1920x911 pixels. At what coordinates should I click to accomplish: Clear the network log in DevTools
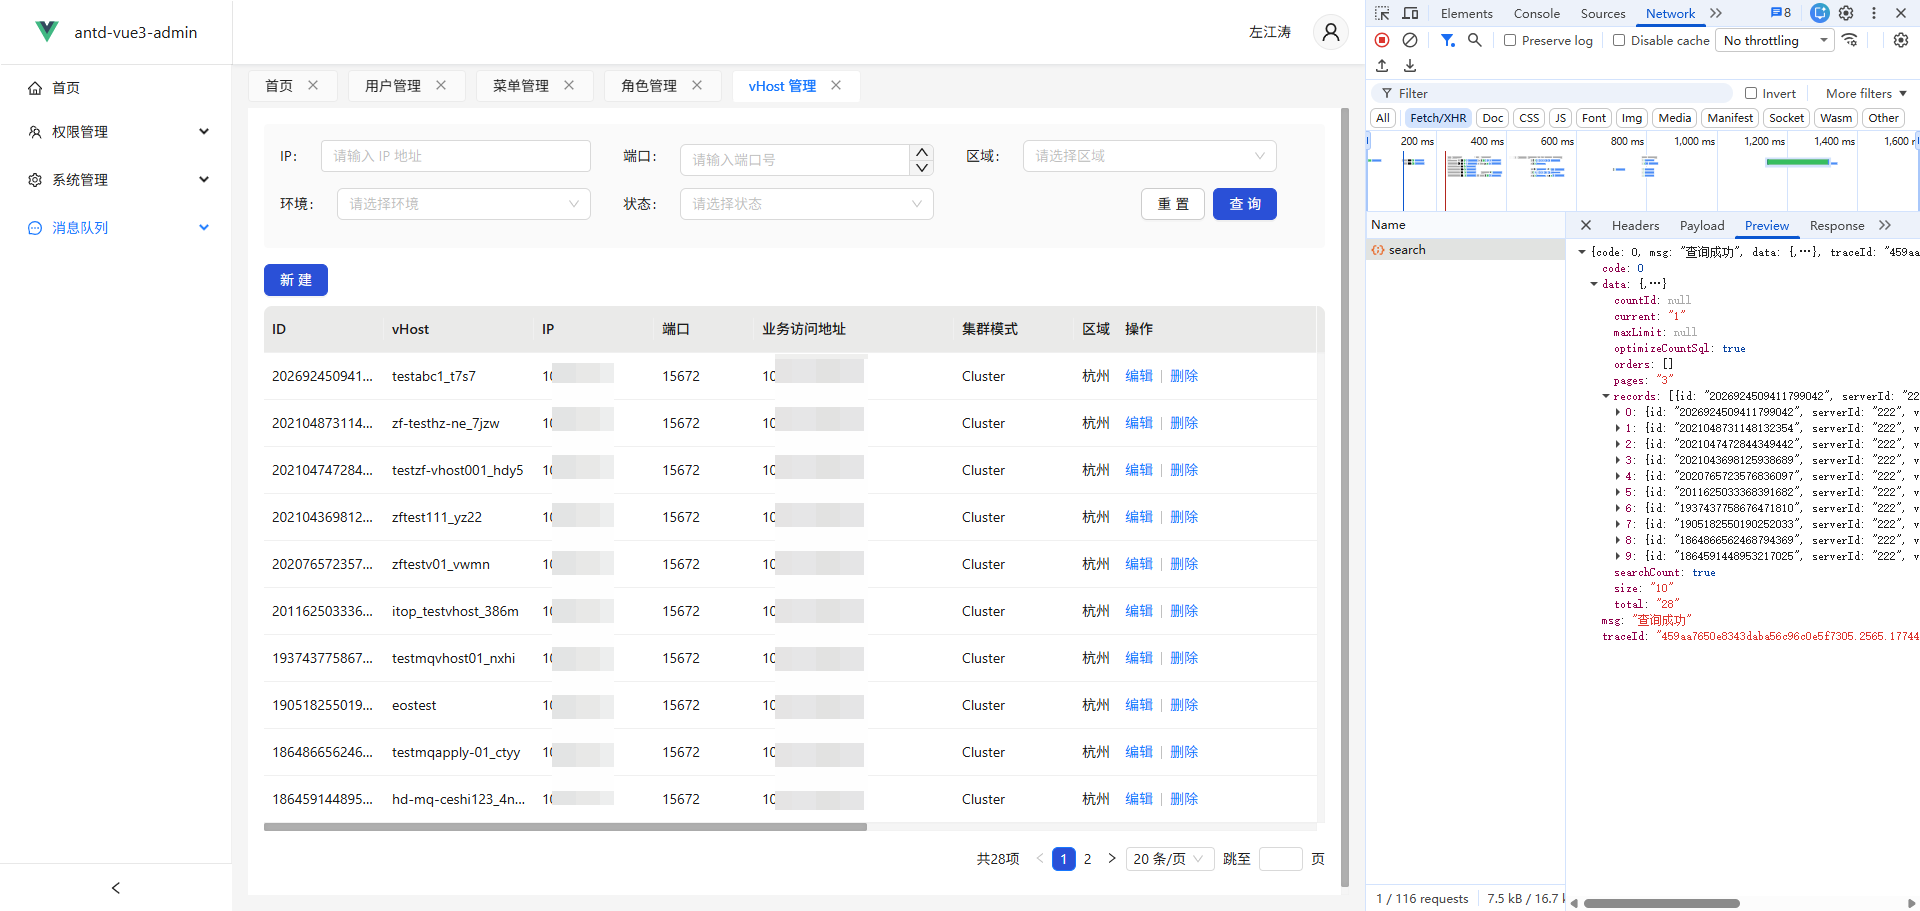tap(1410, 40)
